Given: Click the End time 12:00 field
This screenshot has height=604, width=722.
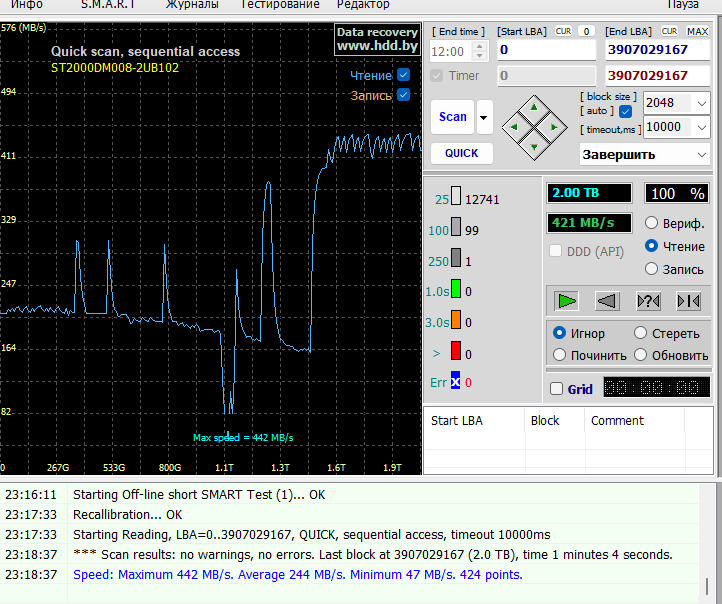Looking at the screenshot, I should 452,51.
